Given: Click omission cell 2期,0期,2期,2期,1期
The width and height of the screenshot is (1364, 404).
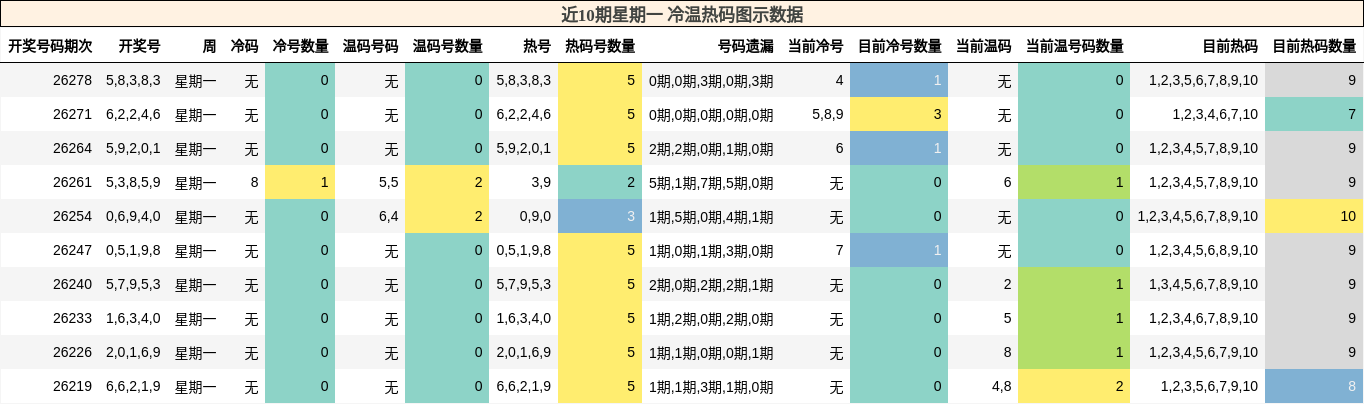Looking at the screenshot, I should [711, 285].
